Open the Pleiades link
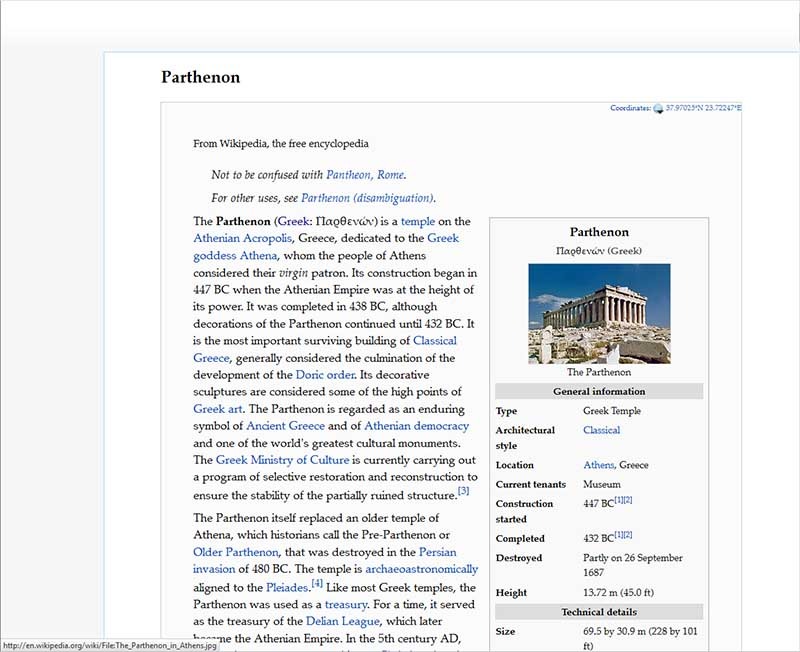This screenshot has width=800, height=652. click(x=287, y=588)
